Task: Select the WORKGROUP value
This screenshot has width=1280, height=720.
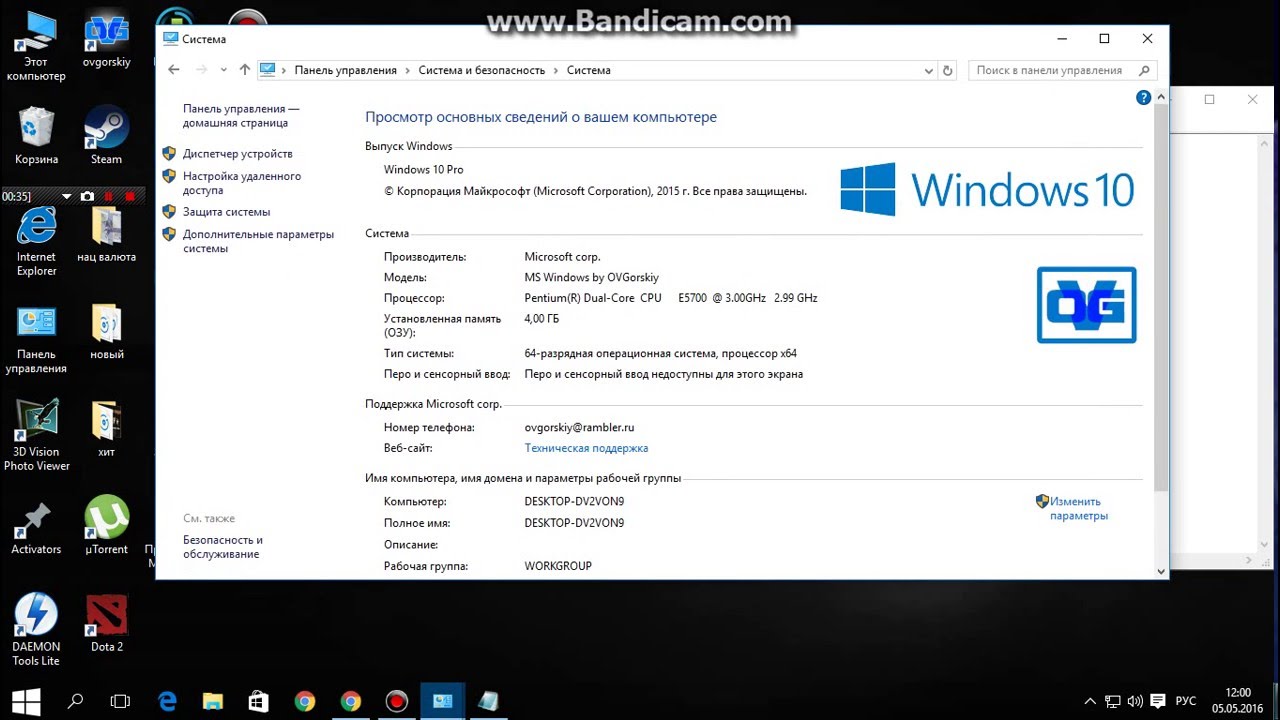Action: click(558, 566)
